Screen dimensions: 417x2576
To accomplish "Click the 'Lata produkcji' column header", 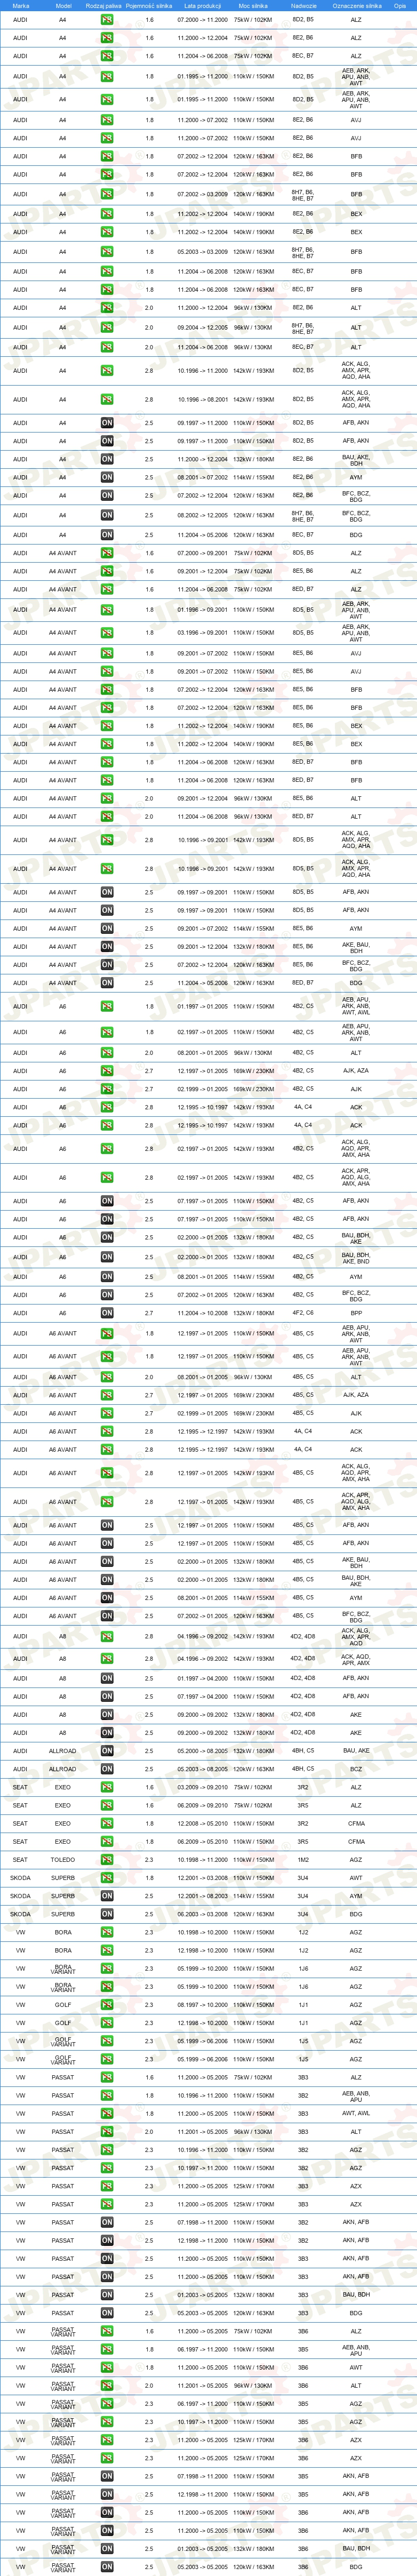I will [202, 5].
